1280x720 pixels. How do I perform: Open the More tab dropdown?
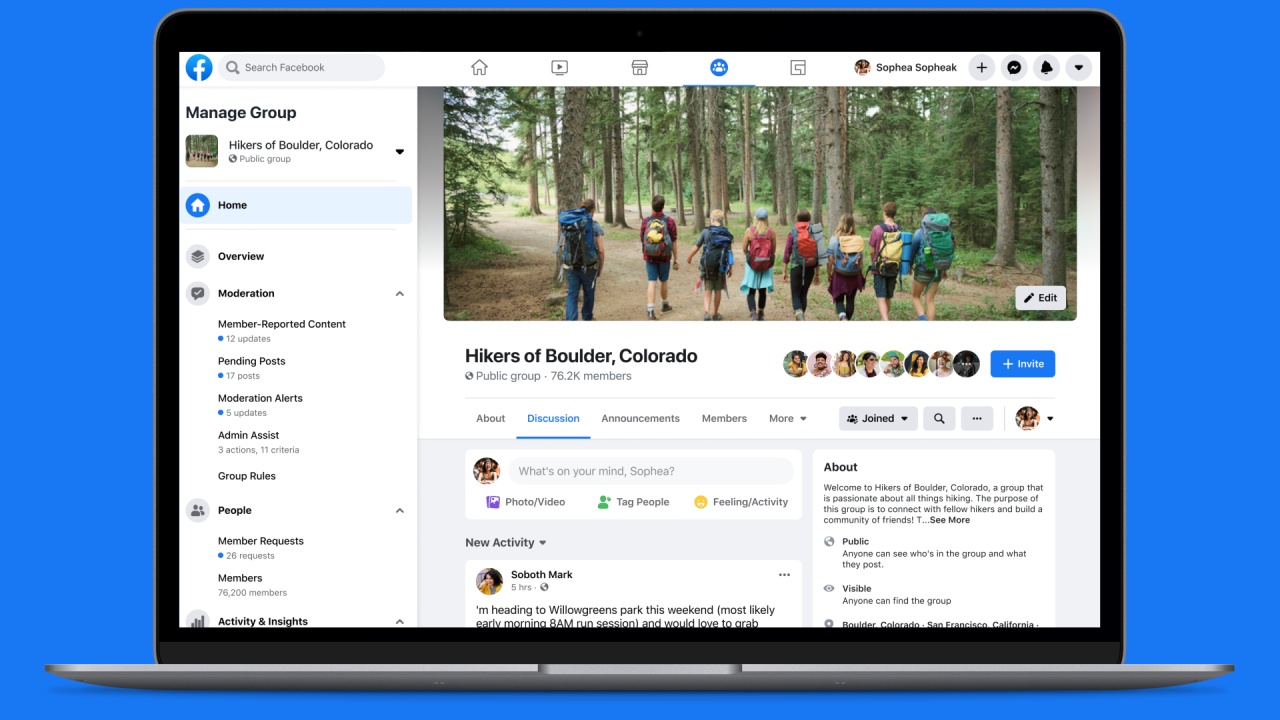pyautogui.click(x=788, y=418)
